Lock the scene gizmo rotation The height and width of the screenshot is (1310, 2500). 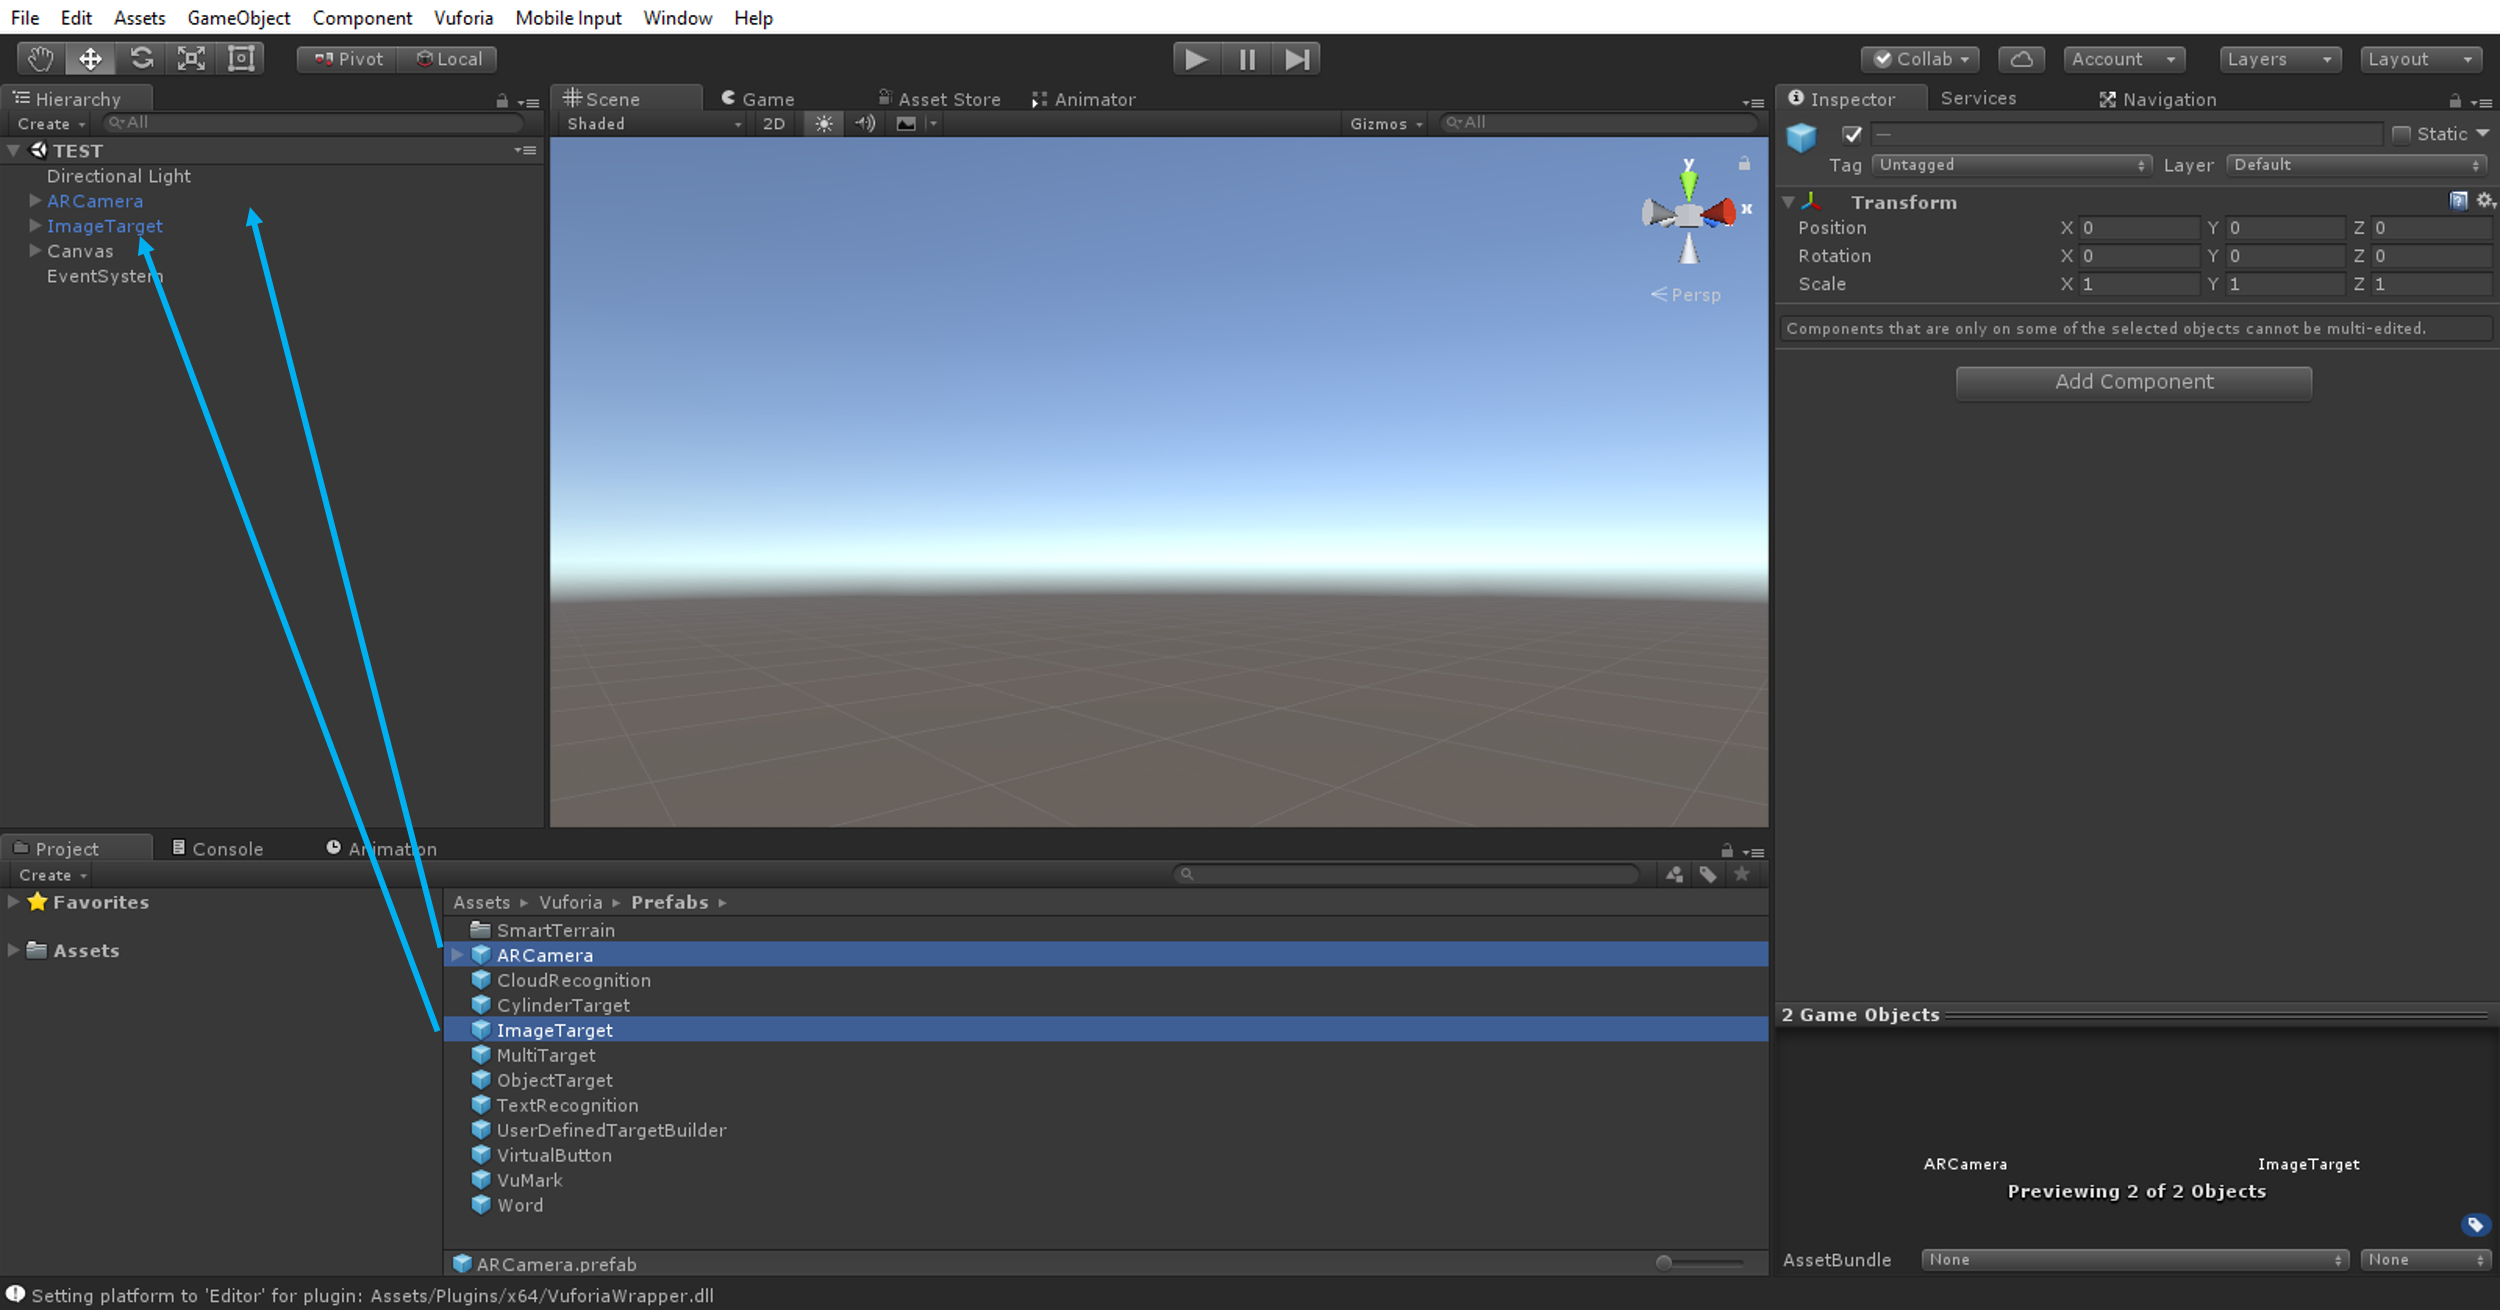pyautogui.click(x=1744, y=163)
